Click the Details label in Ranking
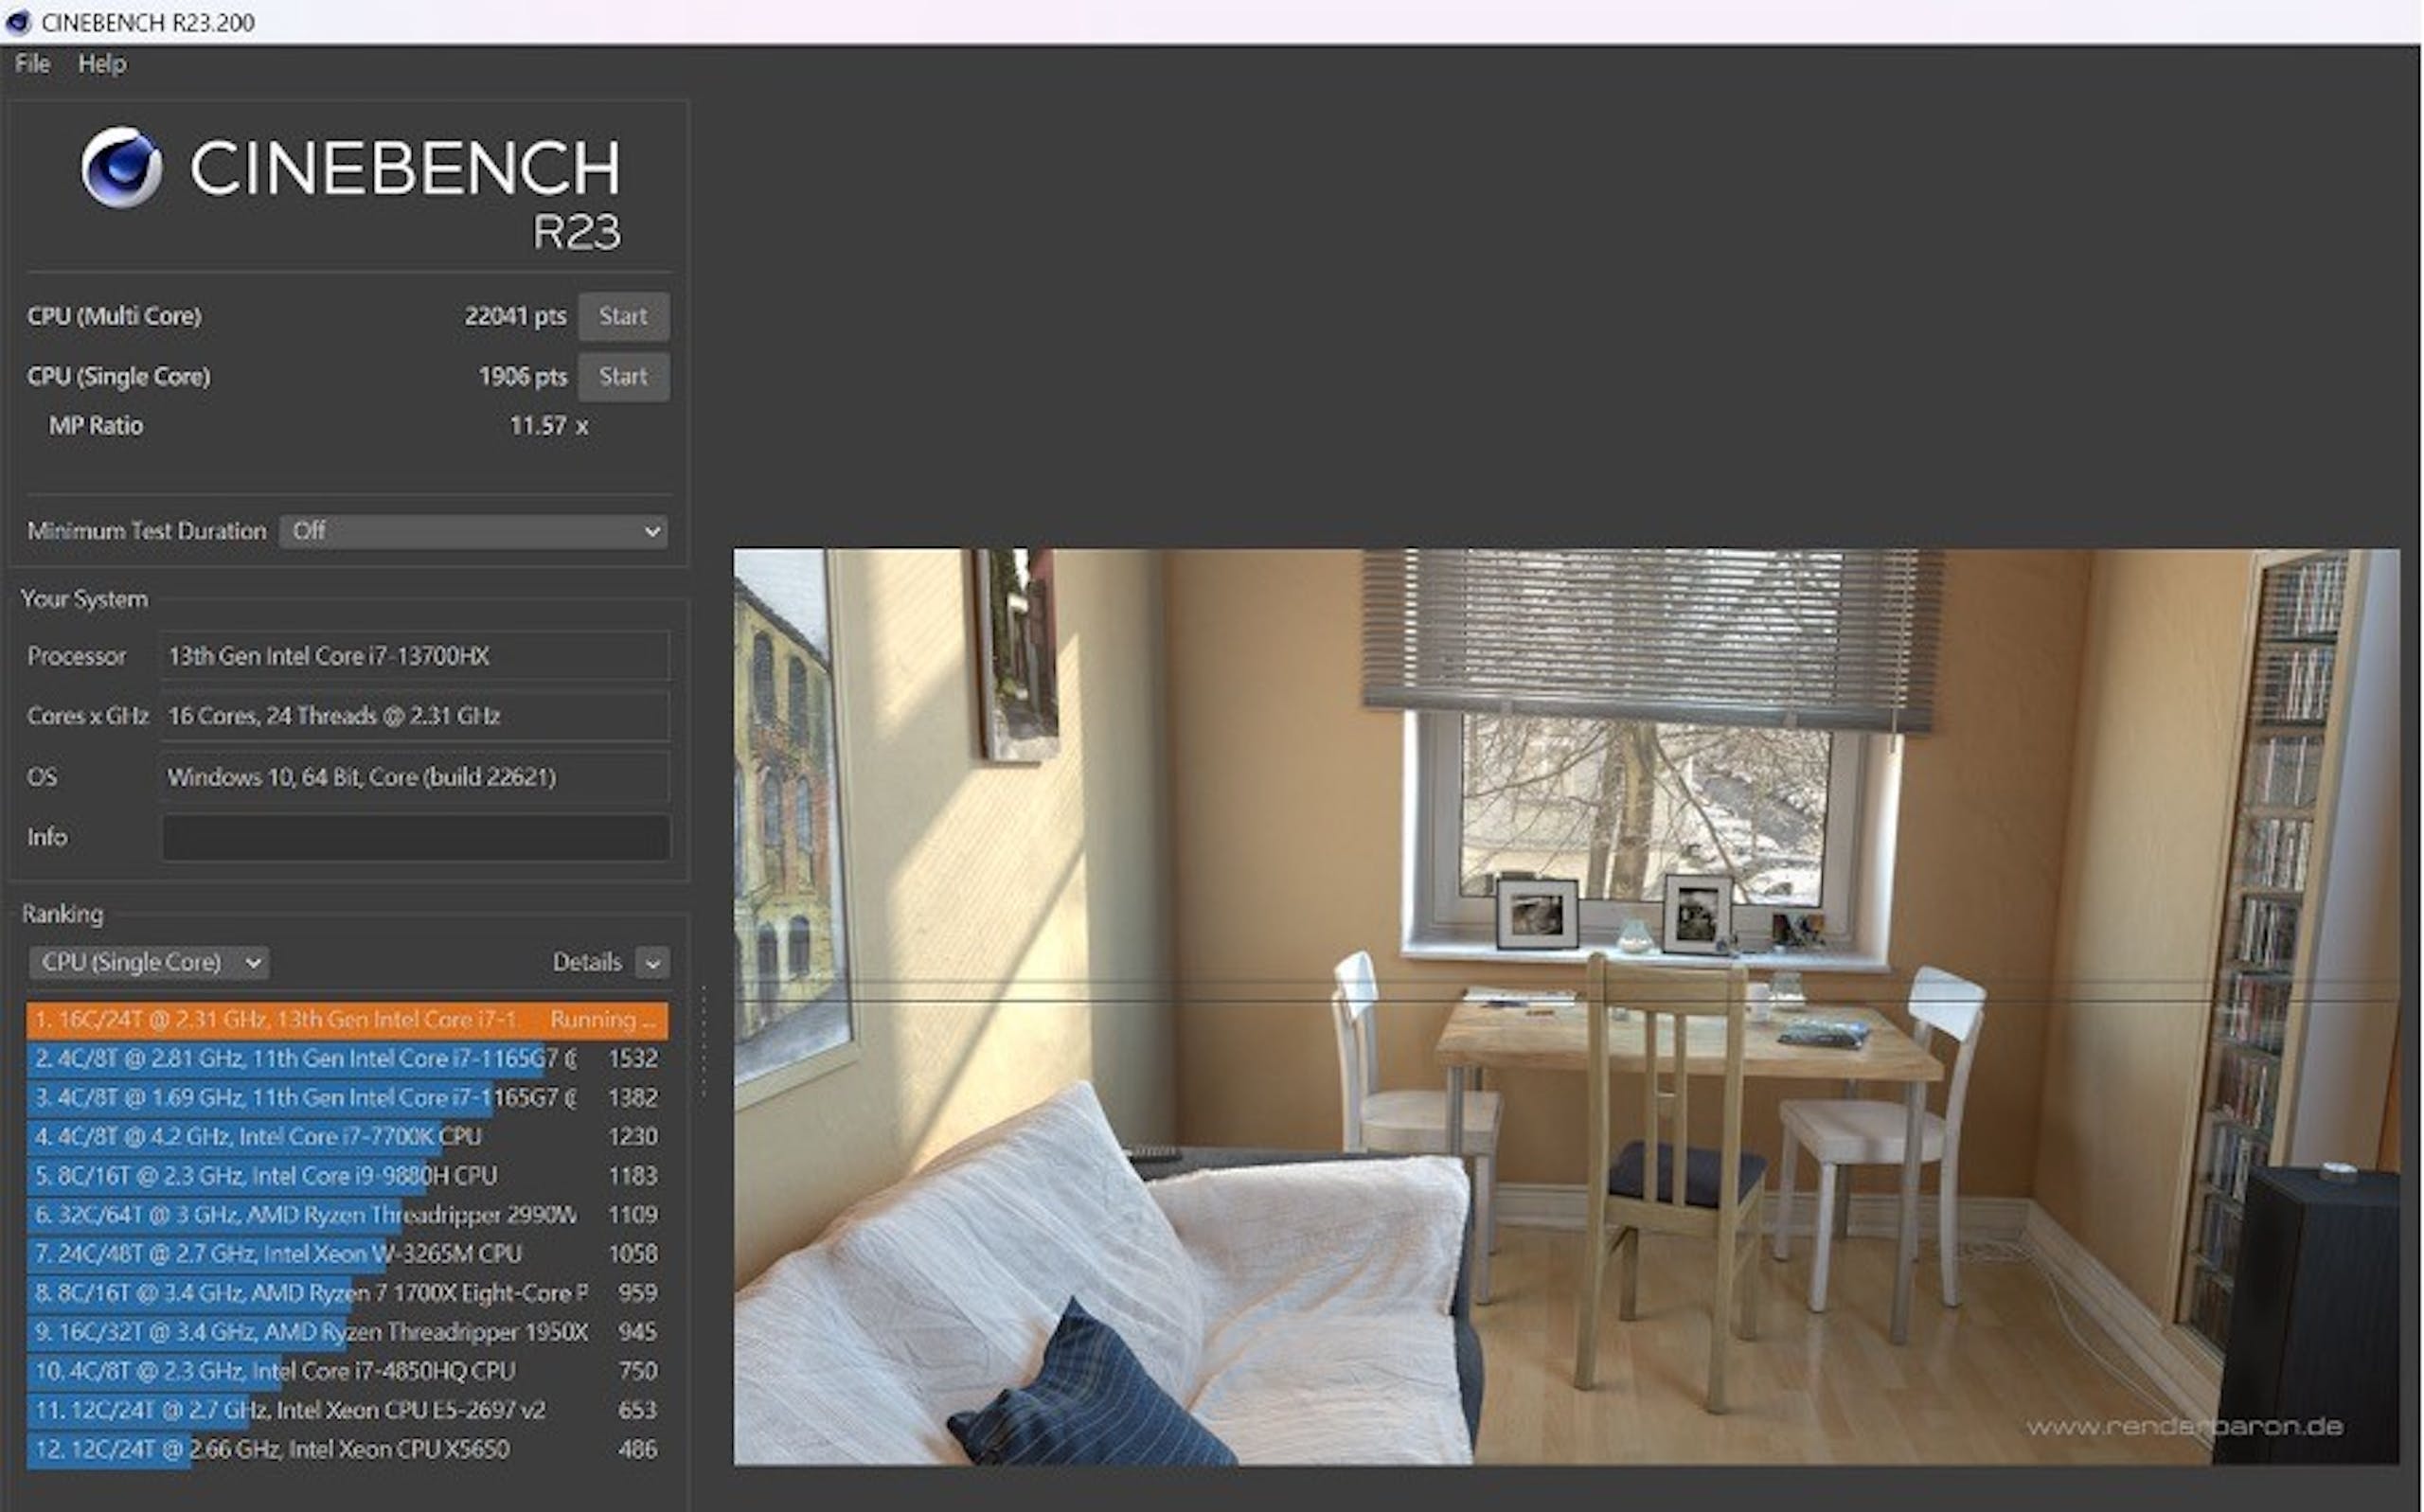The image size is (2424, 1512). click(587, 962)
